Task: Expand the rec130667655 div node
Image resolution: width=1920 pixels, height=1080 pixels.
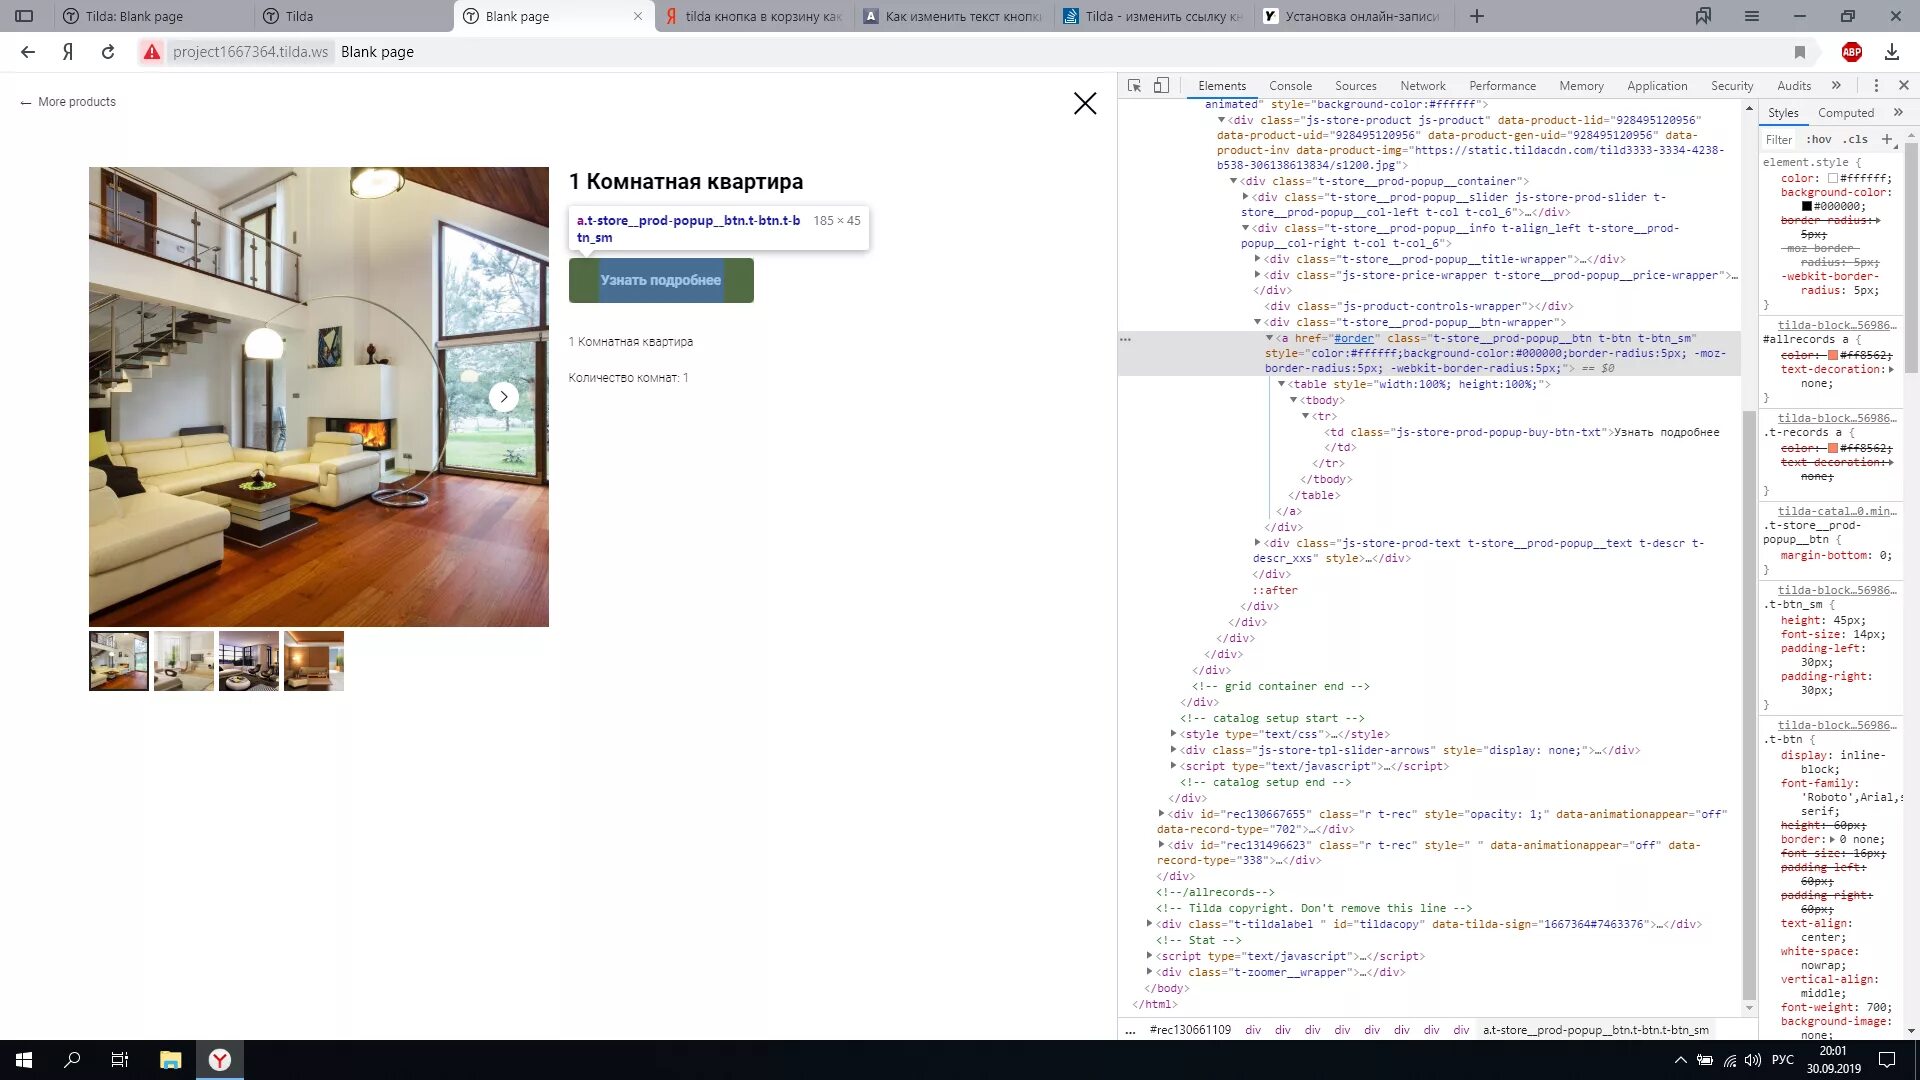Action: click(x=1161, y=814)
